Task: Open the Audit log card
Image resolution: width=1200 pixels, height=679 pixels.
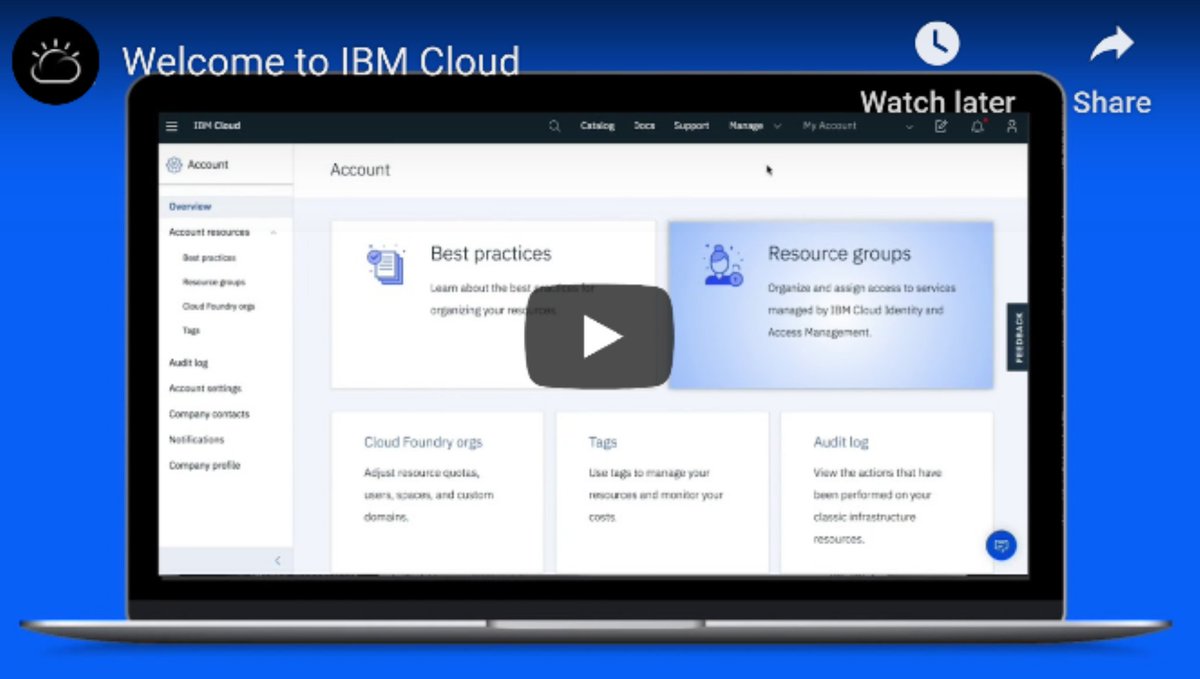Action: click(887, 492)
